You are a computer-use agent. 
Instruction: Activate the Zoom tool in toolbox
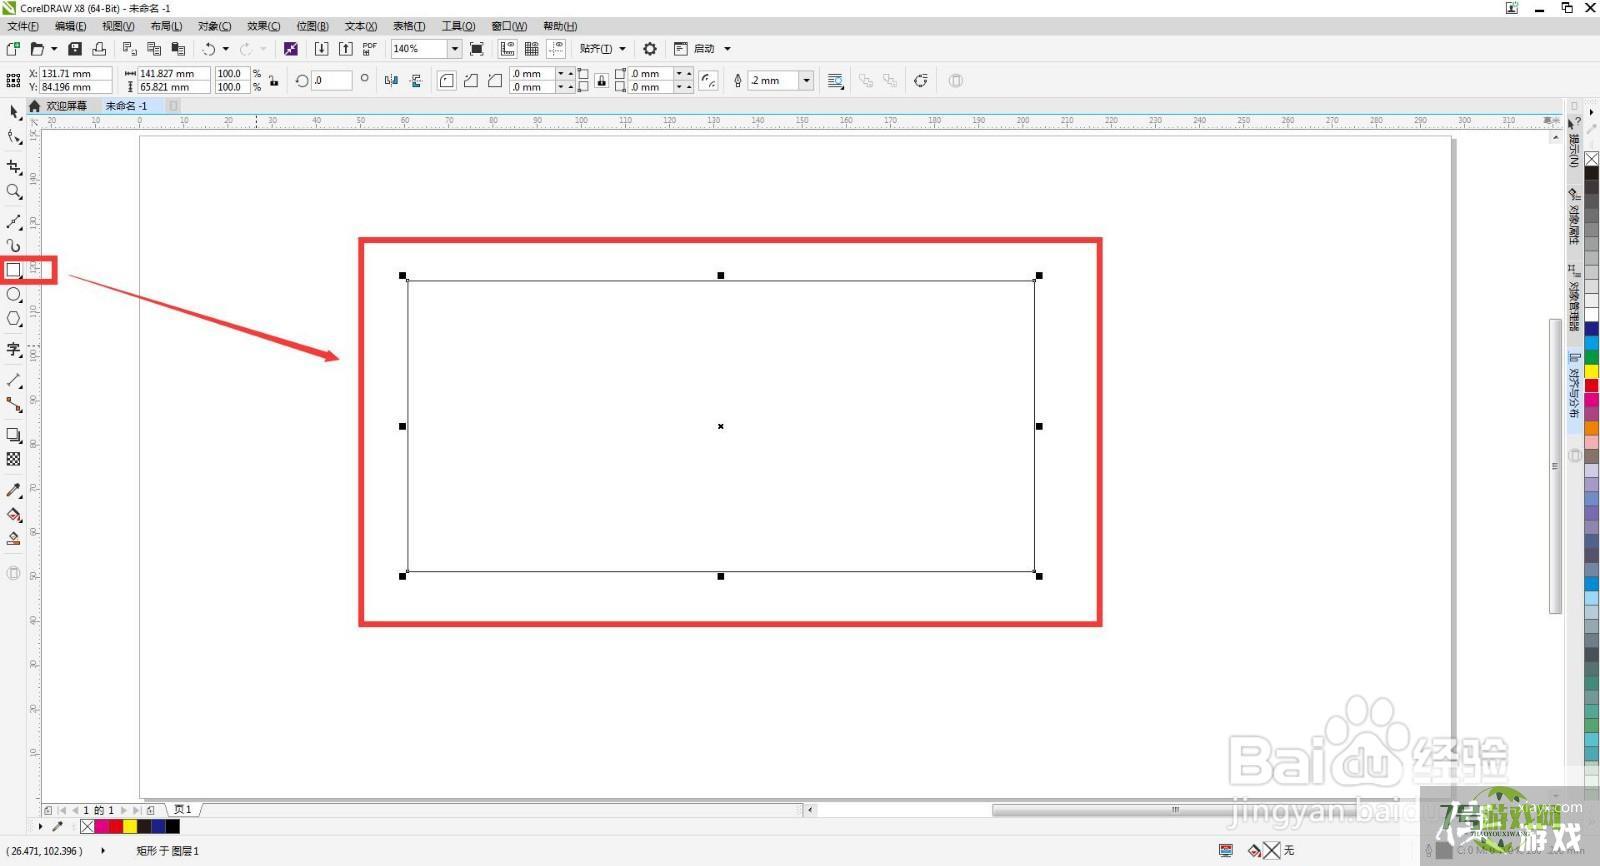pos(14,191)
